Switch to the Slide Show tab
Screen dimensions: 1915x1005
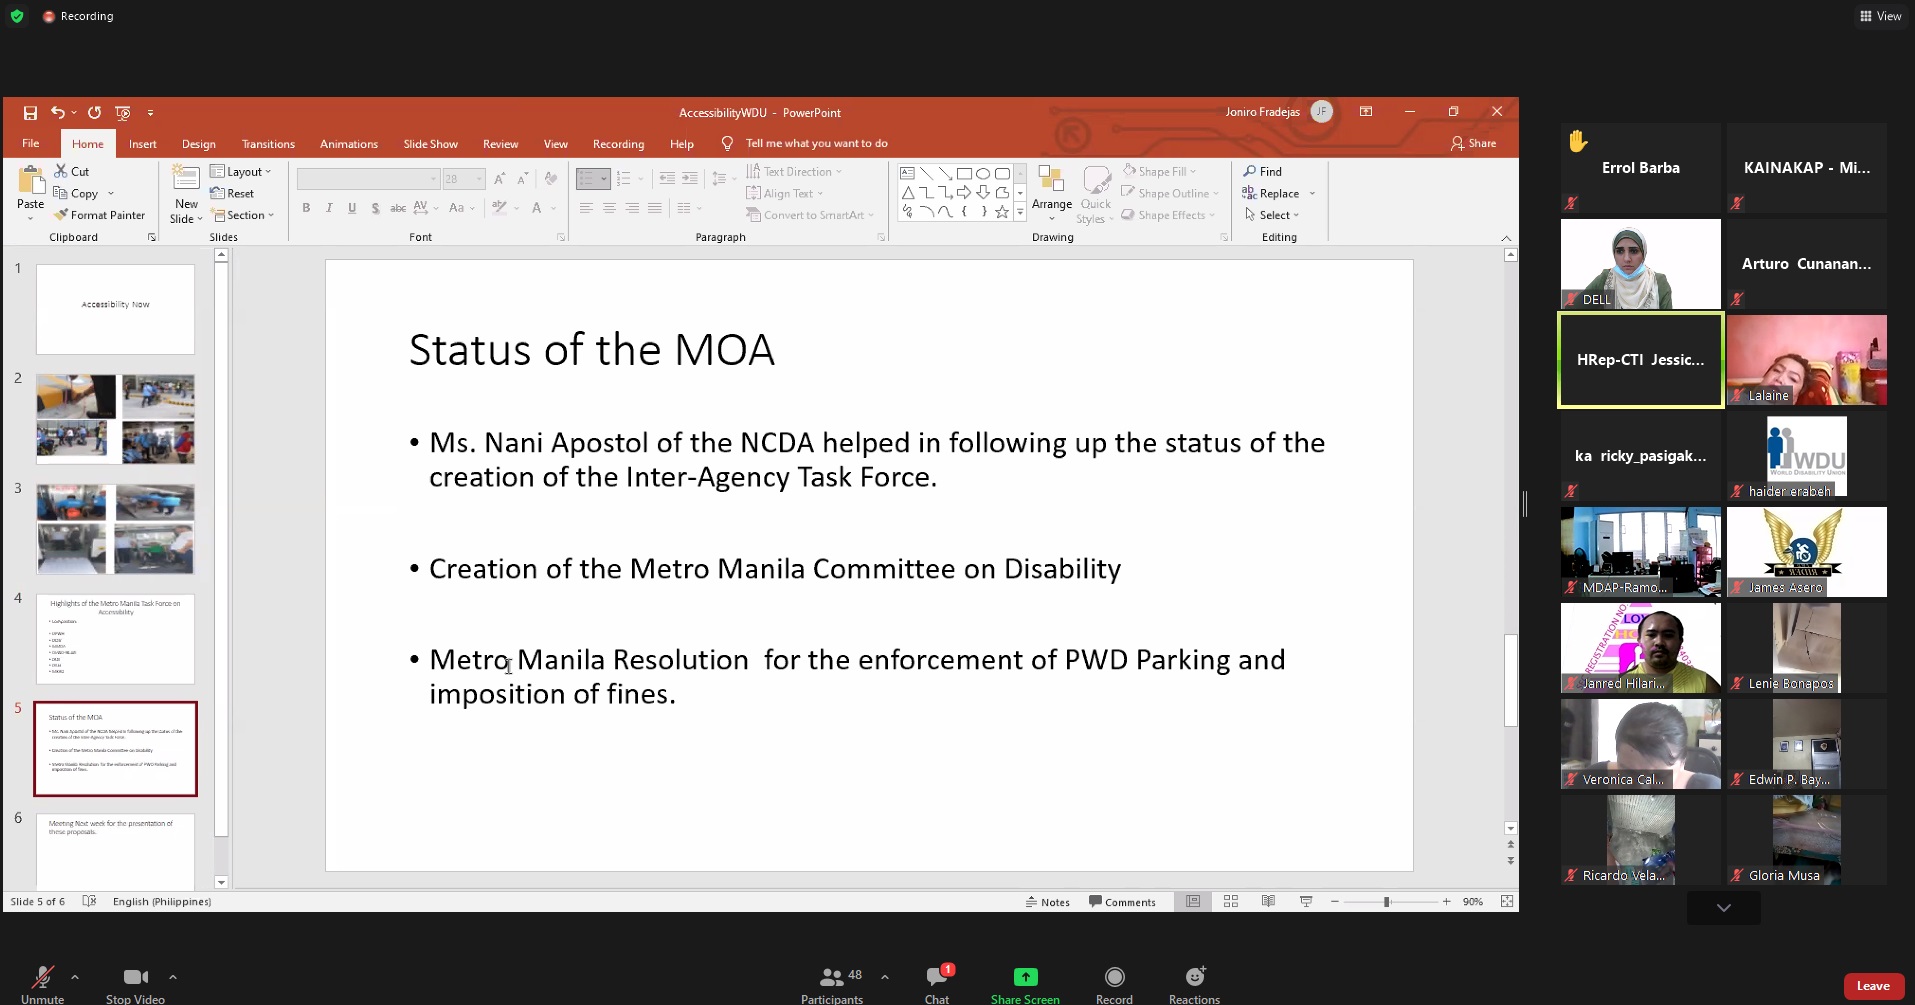430,143
